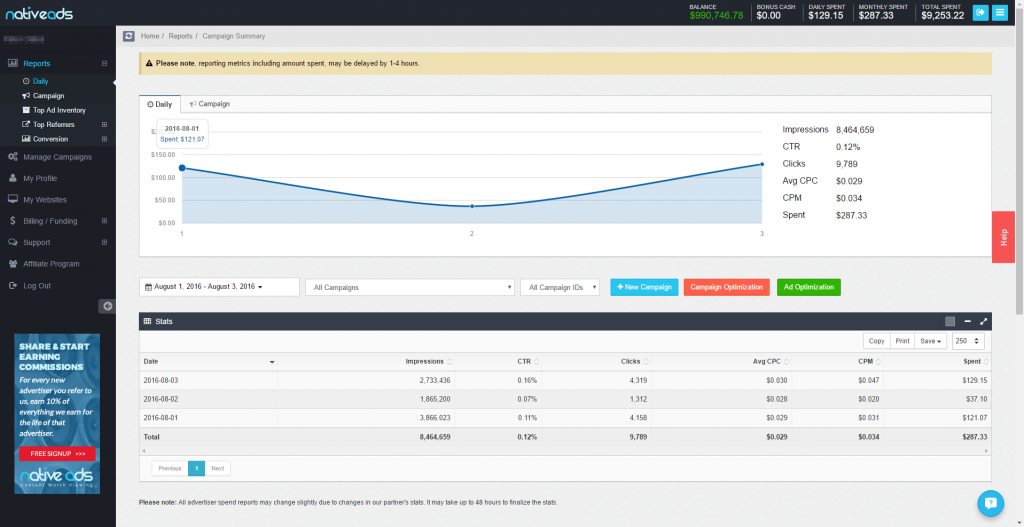Collapse the sidebar with arrow button
This screenshot has height=527, width=1024.
pyautogui.click(x=108, y=306)
